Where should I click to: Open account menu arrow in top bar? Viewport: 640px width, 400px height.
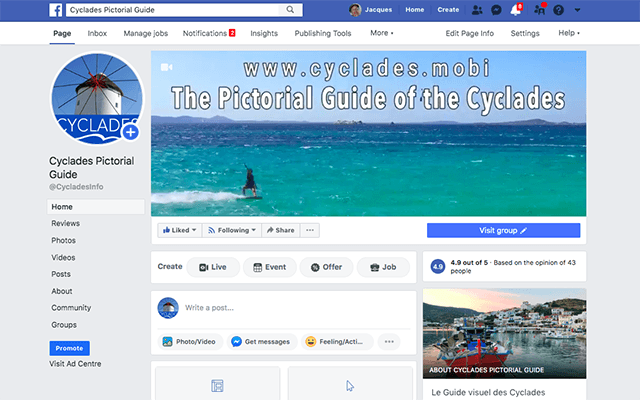pyautogui.click(x=577, y=10)
